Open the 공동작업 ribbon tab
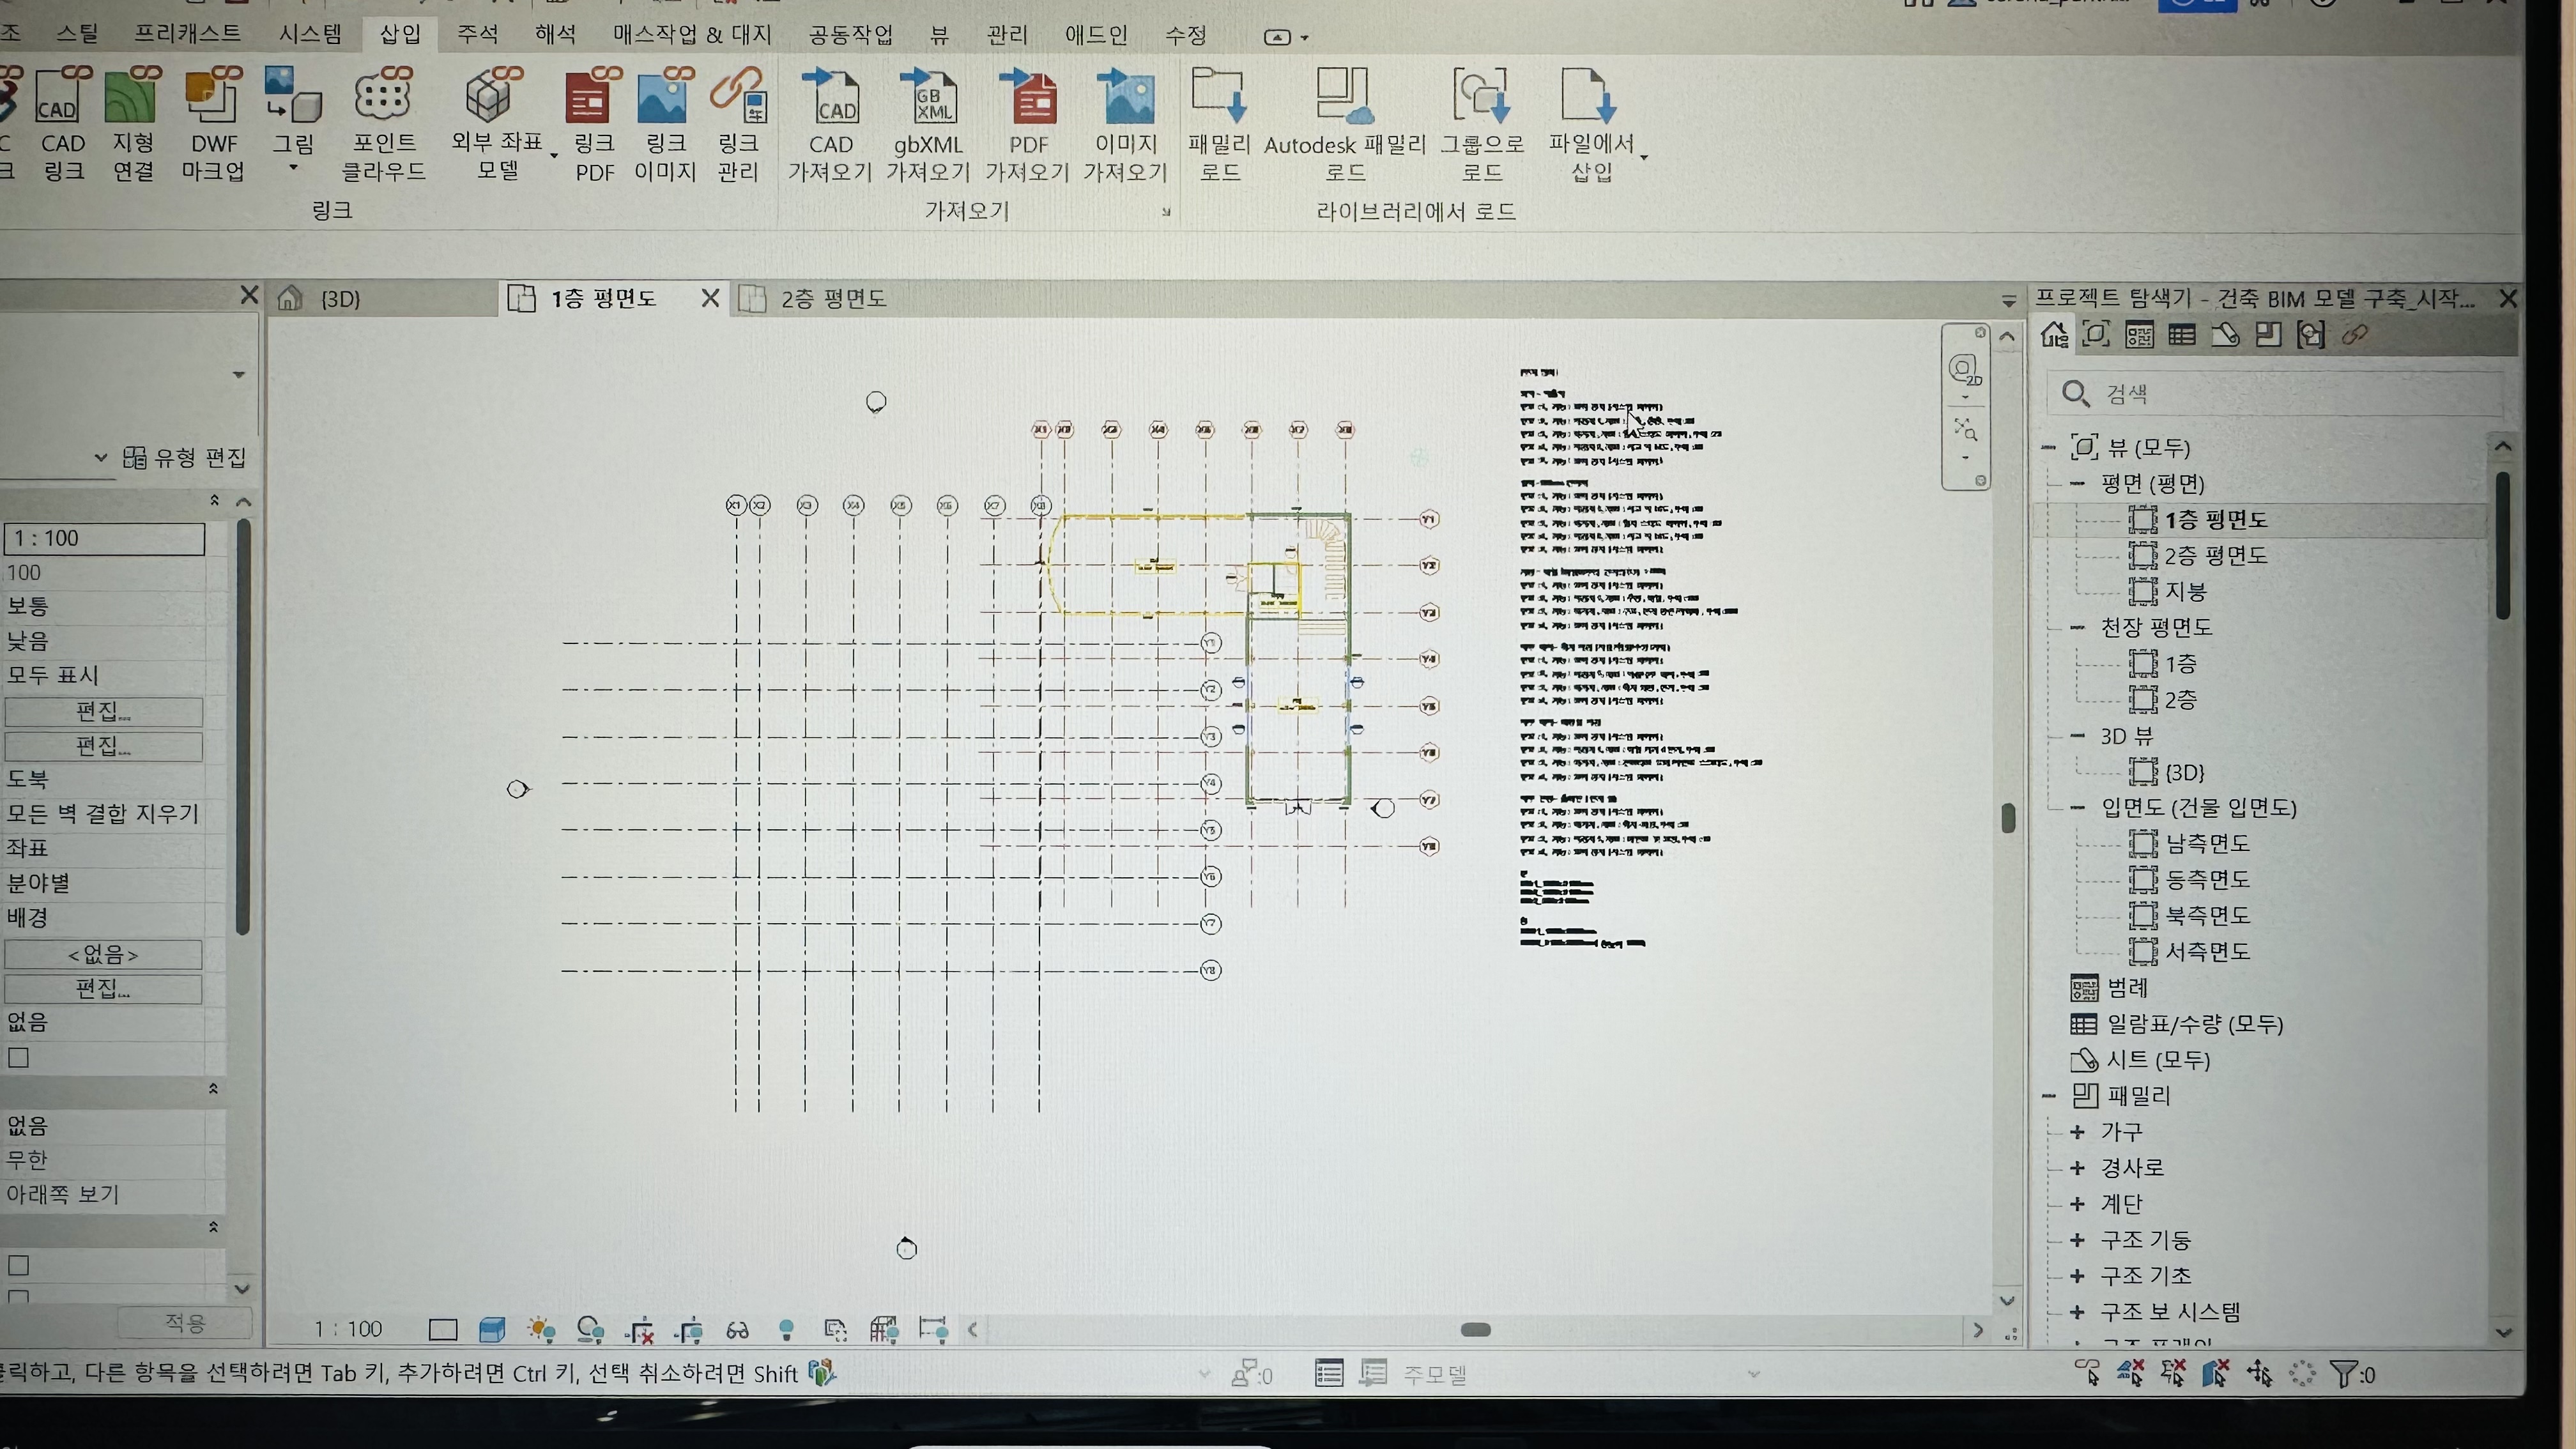The height and width of the screenshot is (1449, 2576). (850, 34)
